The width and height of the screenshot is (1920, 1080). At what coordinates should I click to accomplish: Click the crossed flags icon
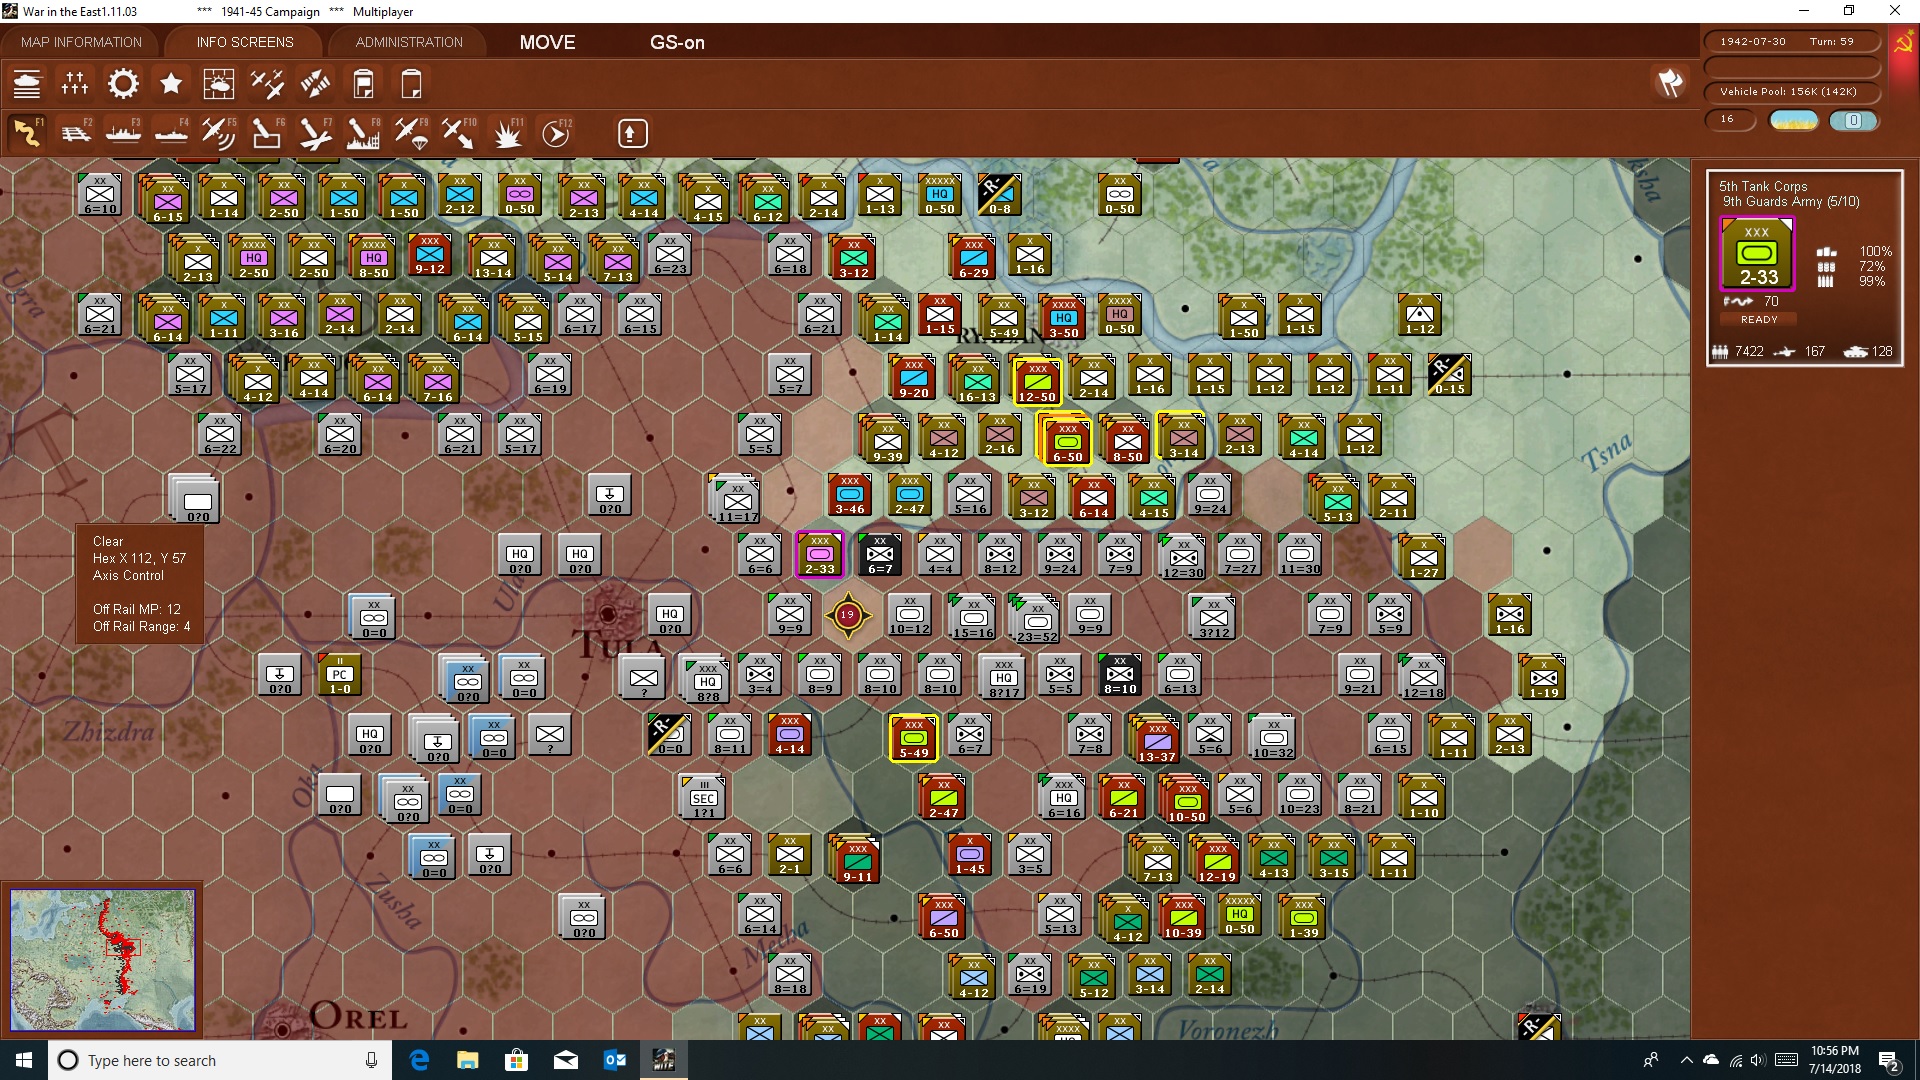tap(1670, 83)
